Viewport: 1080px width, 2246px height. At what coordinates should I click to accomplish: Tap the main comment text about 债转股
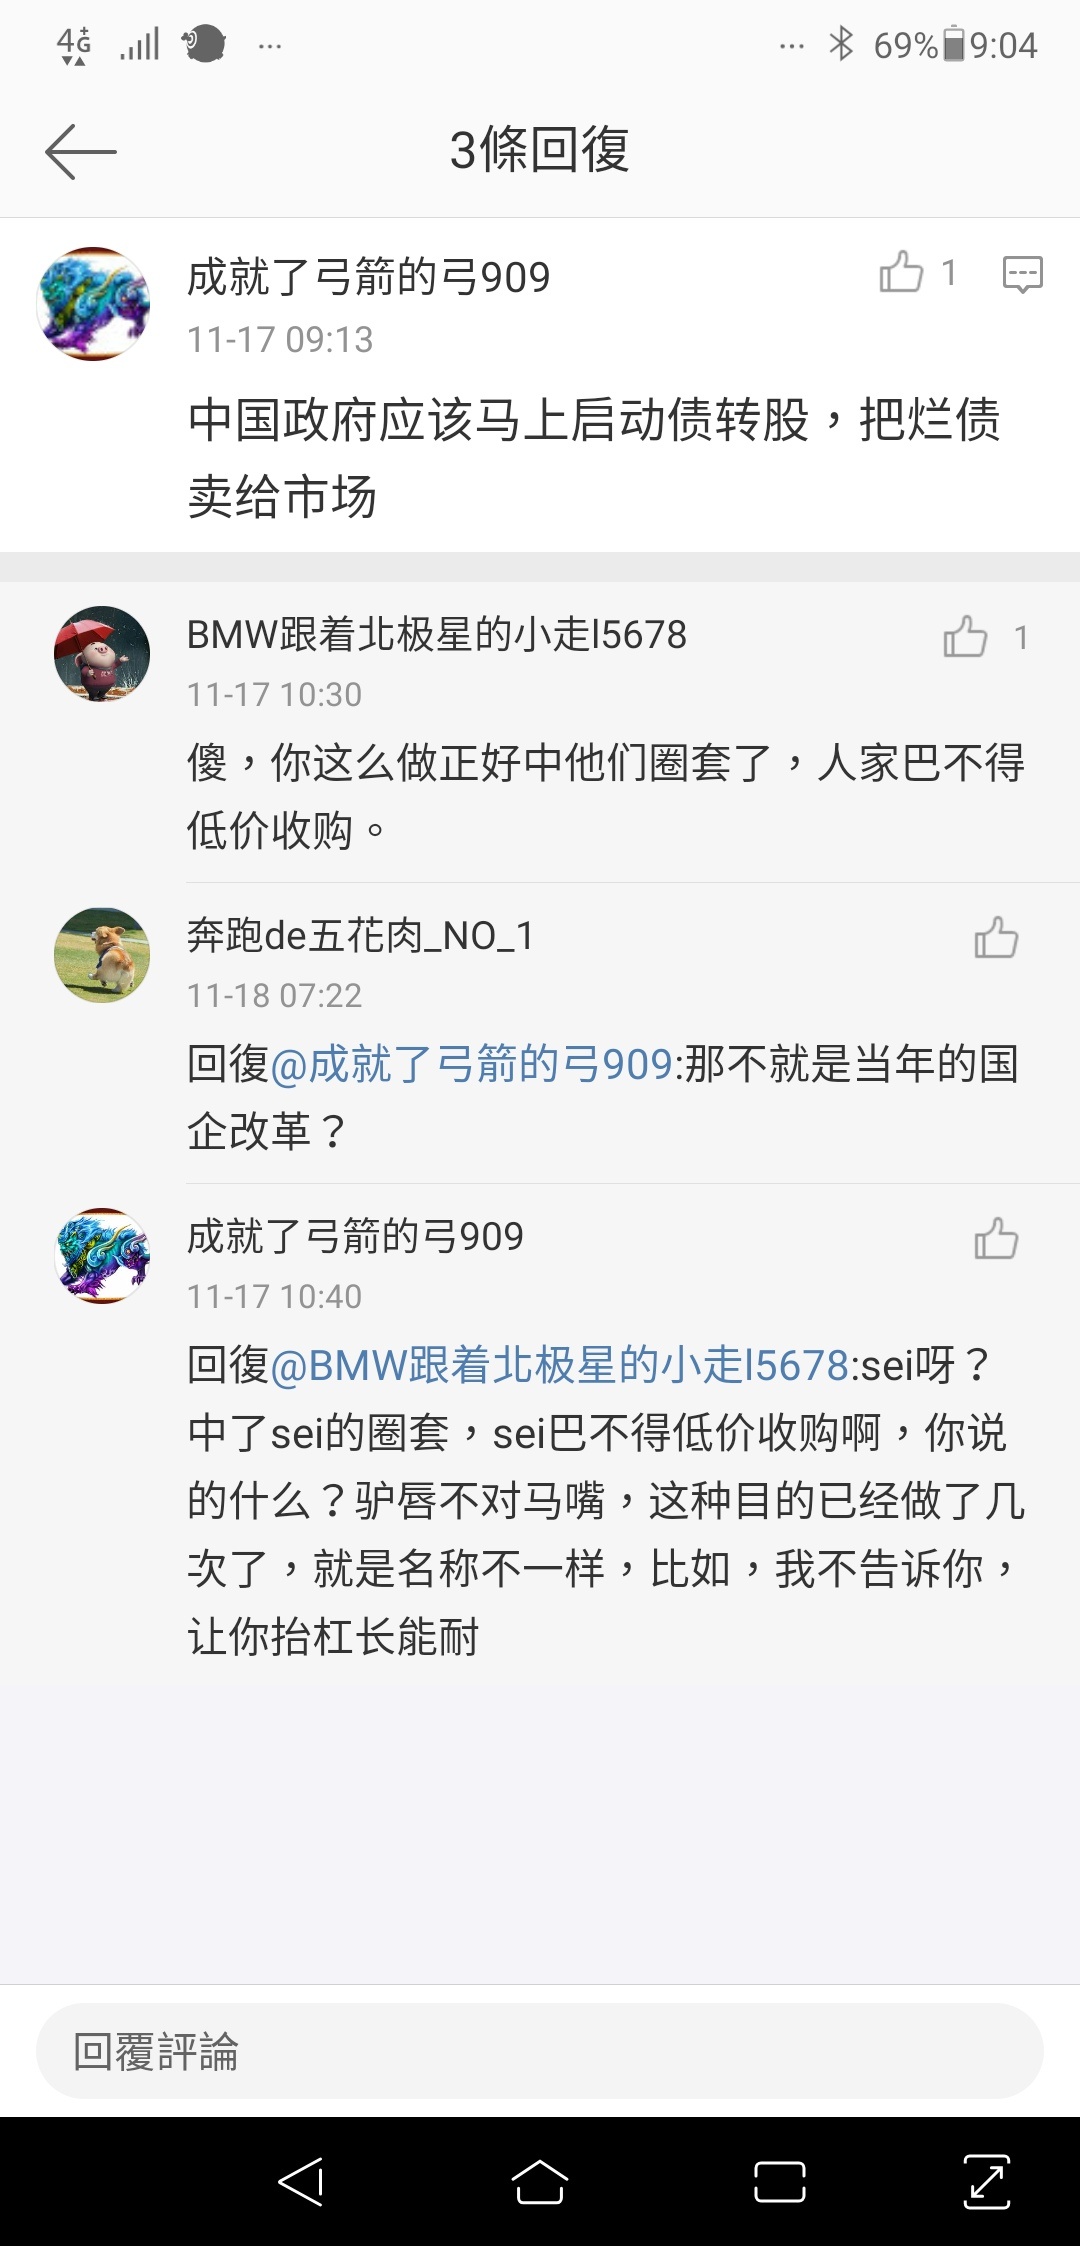[594, 457]
